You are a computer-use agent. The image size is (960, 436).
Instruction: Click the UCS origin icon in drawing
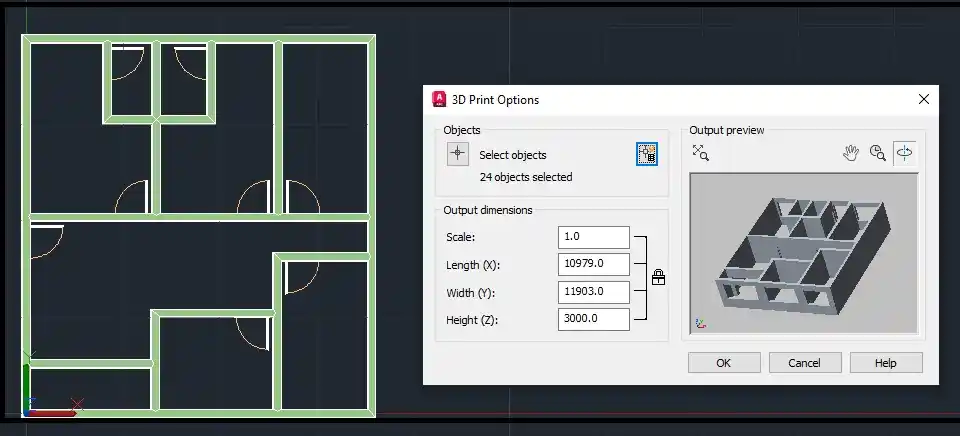51,386
